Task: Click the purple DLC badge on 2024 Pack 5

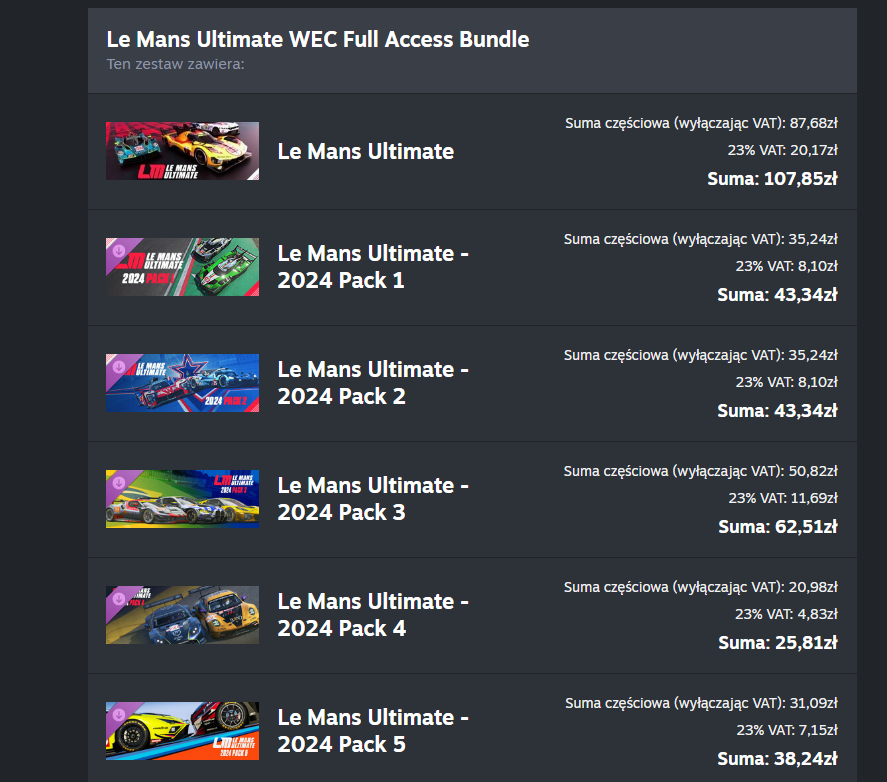Action: coord(118,715)
